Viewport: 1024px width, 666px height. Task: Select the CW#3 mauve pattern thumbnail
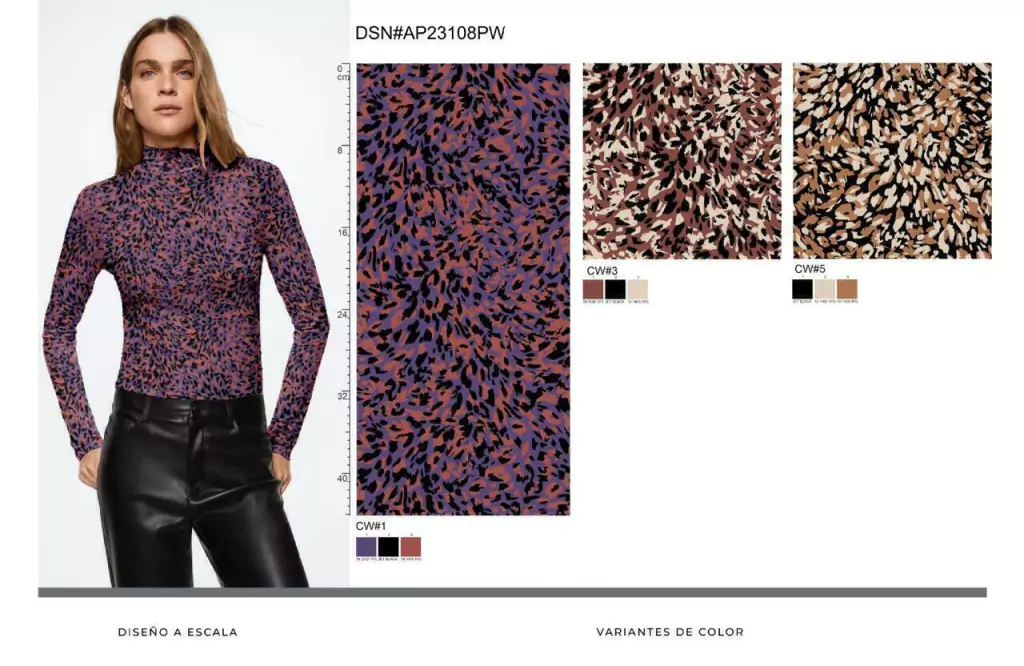click(682, 161)
